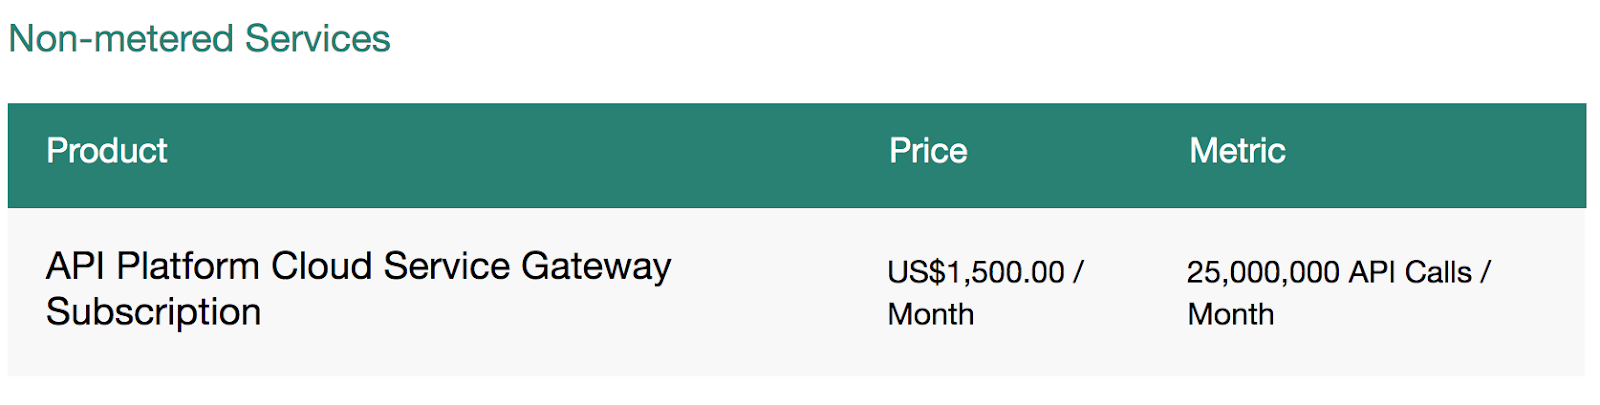This screenshot has width=1600, height=405.
Task: Click the word Subscription in product name
Action: point(153,312)
